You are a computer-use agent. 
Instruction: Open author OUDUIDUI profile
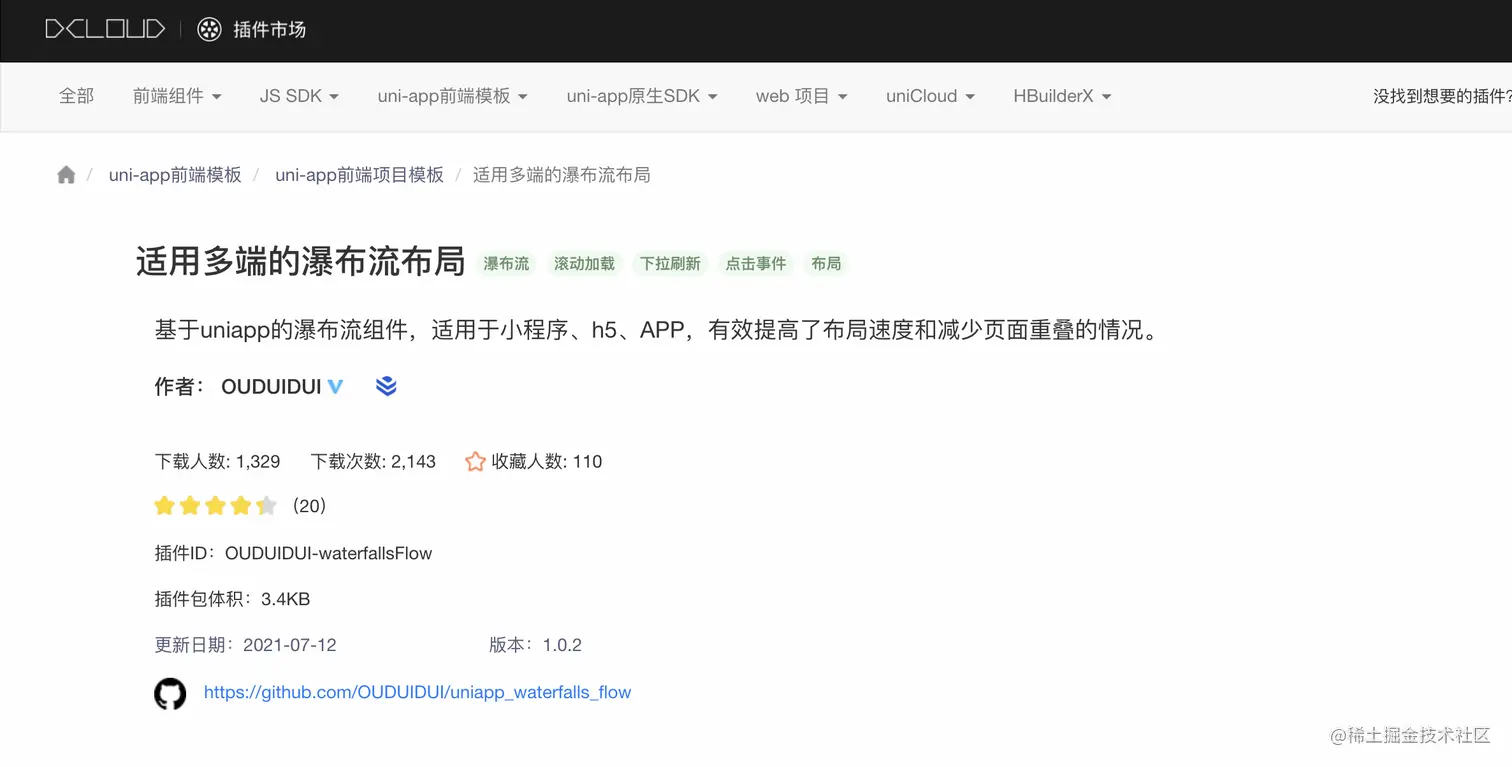(x=271, y=387)
